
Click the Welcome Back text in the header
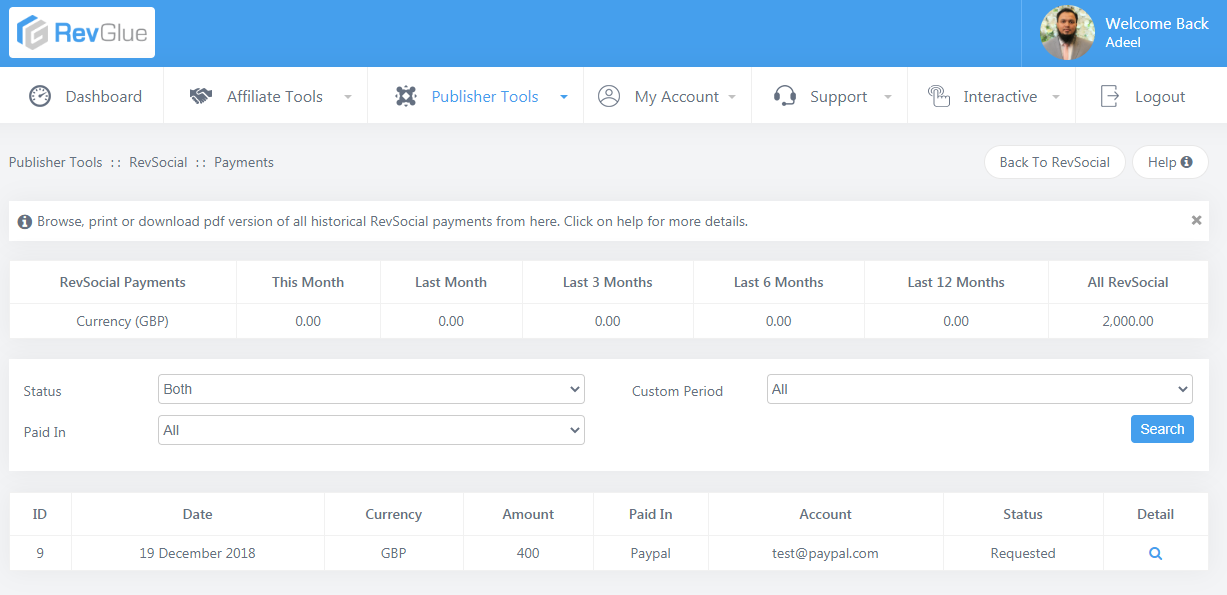(x=1157, y=24)
